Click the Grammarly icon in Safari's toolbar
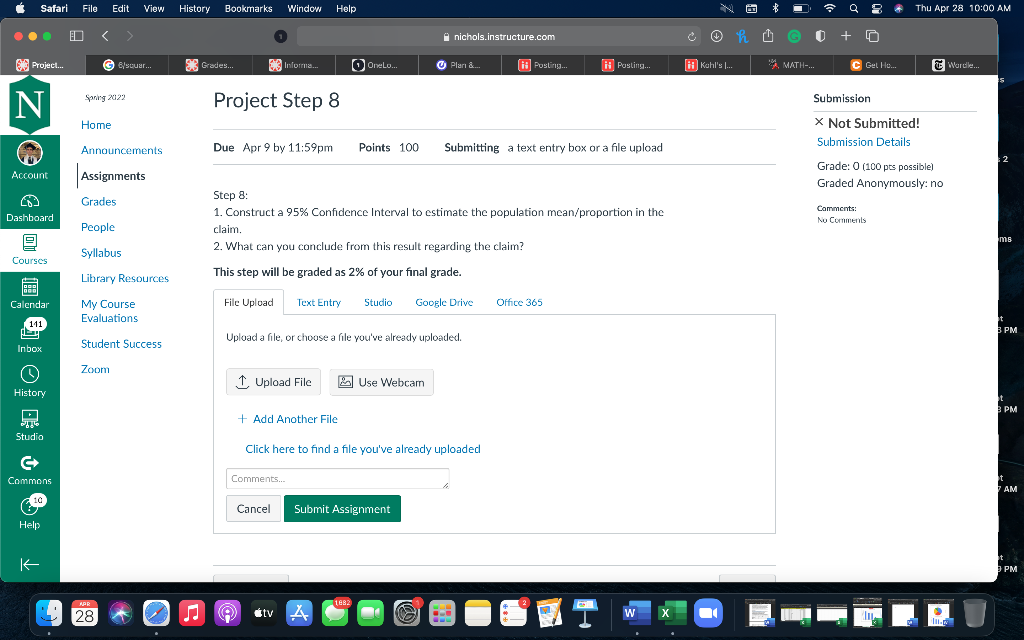Viewport: 1024px width, 640px height. point(794,35)
